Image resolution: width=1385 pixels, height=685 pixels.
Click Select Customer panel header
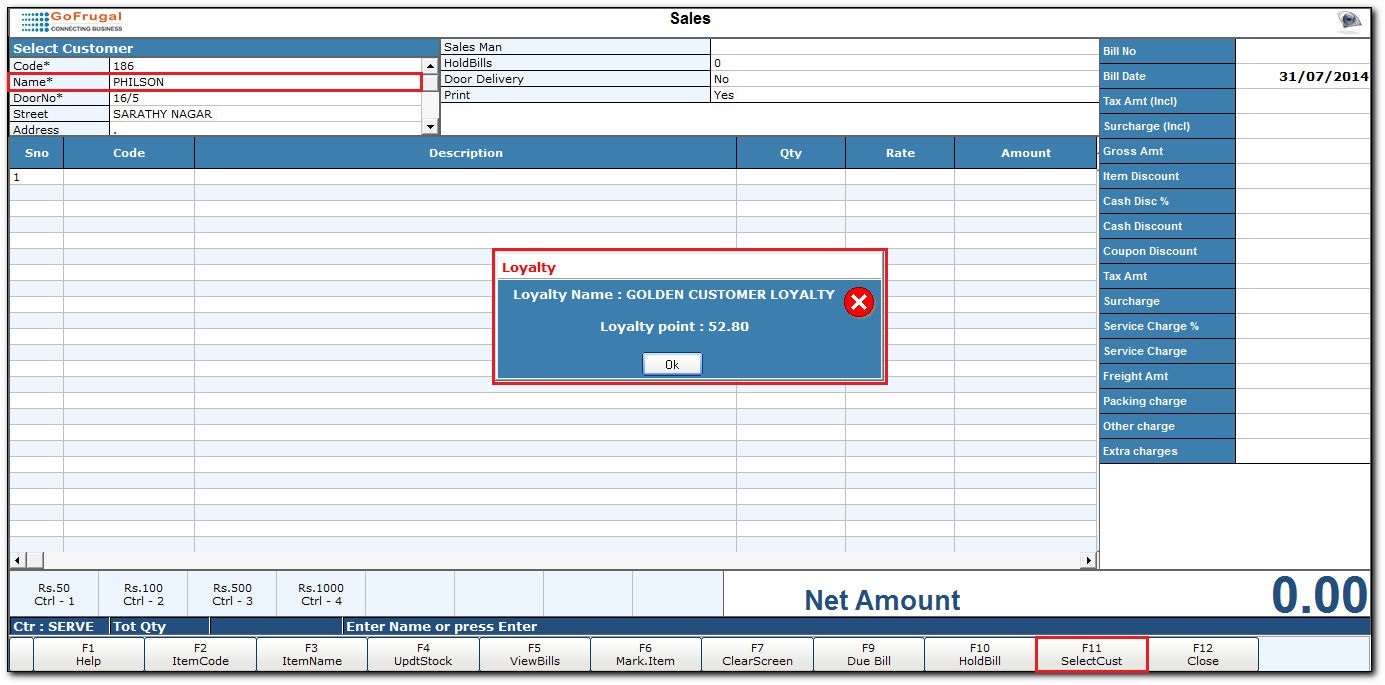tap(224, 48)
